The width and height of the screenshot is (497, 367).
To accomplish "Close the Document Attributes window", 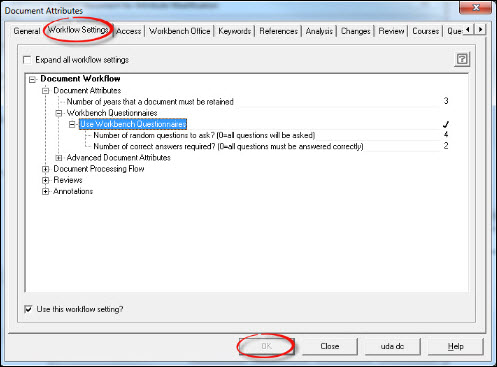I will coord(476,7).
